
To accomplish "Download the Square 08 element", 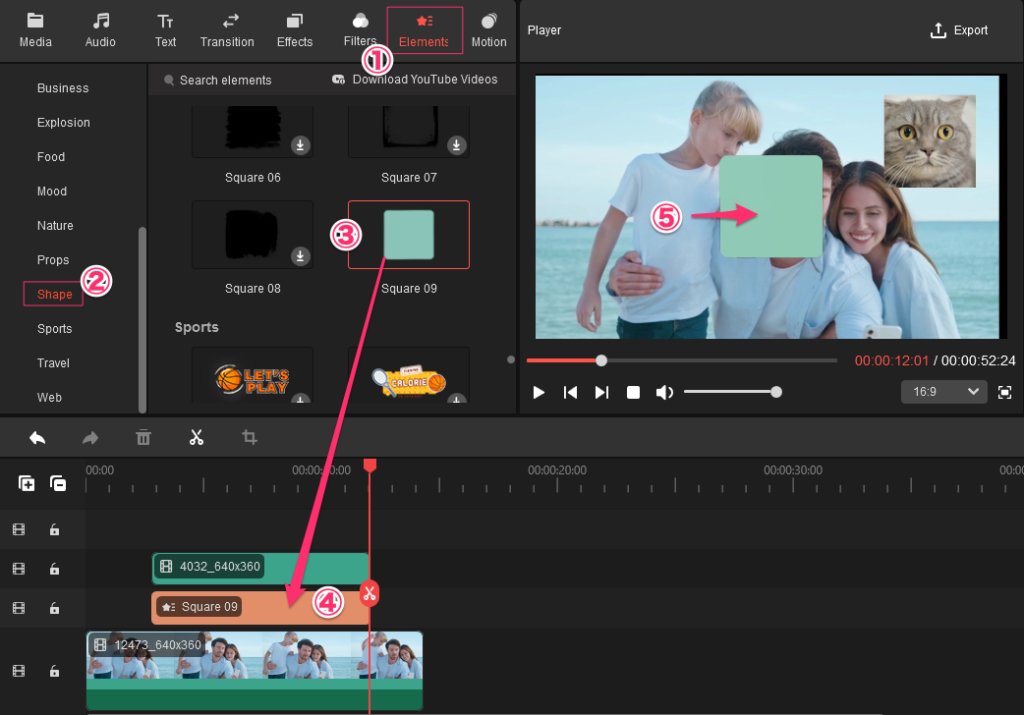I will pyautogui.click(x=300, y=257).
